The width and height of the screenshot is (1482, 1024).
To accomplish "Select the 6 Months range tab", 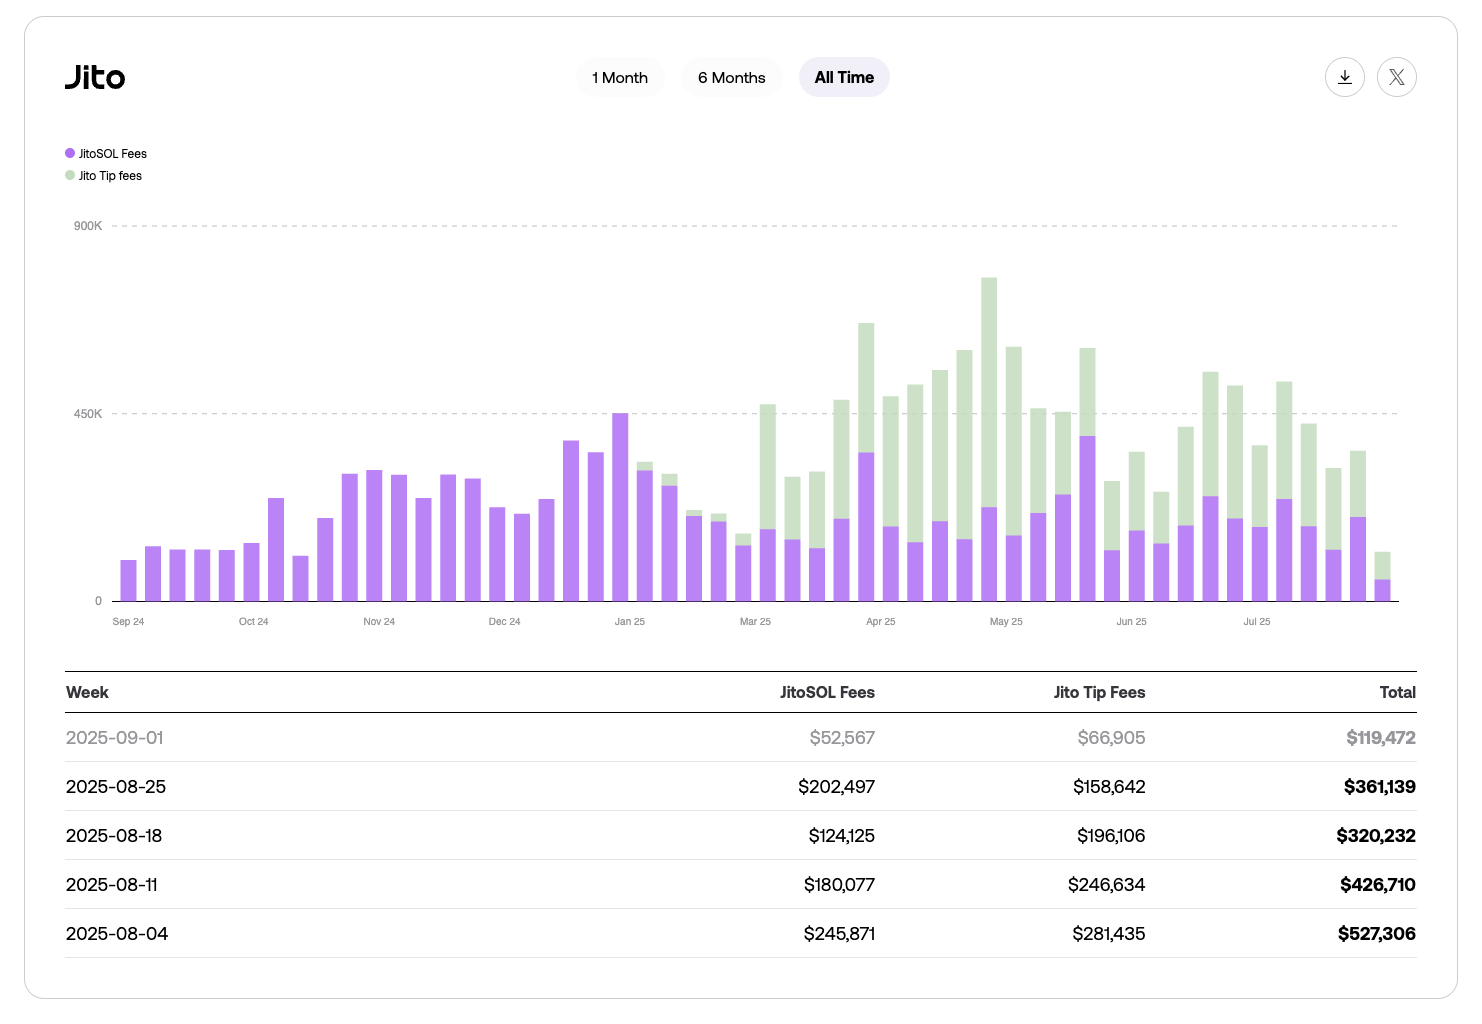I will point(731,77).
